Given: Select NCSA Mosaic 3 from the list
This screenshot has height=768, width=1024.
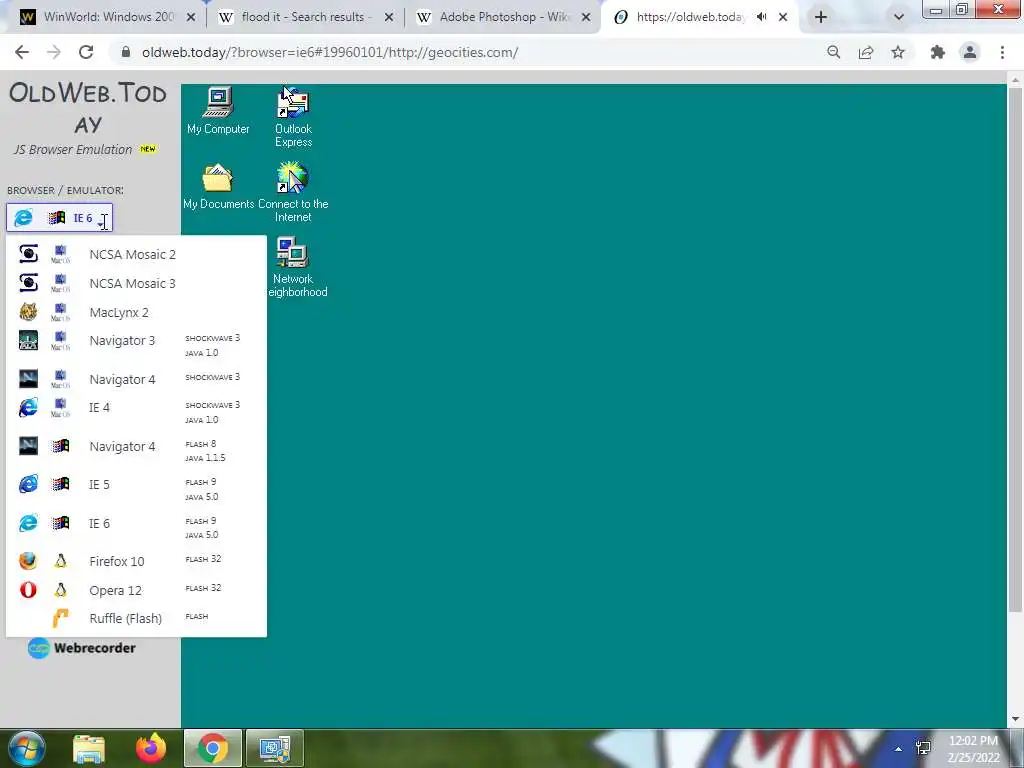Looking at the screenshot, I should click(136, 283).
